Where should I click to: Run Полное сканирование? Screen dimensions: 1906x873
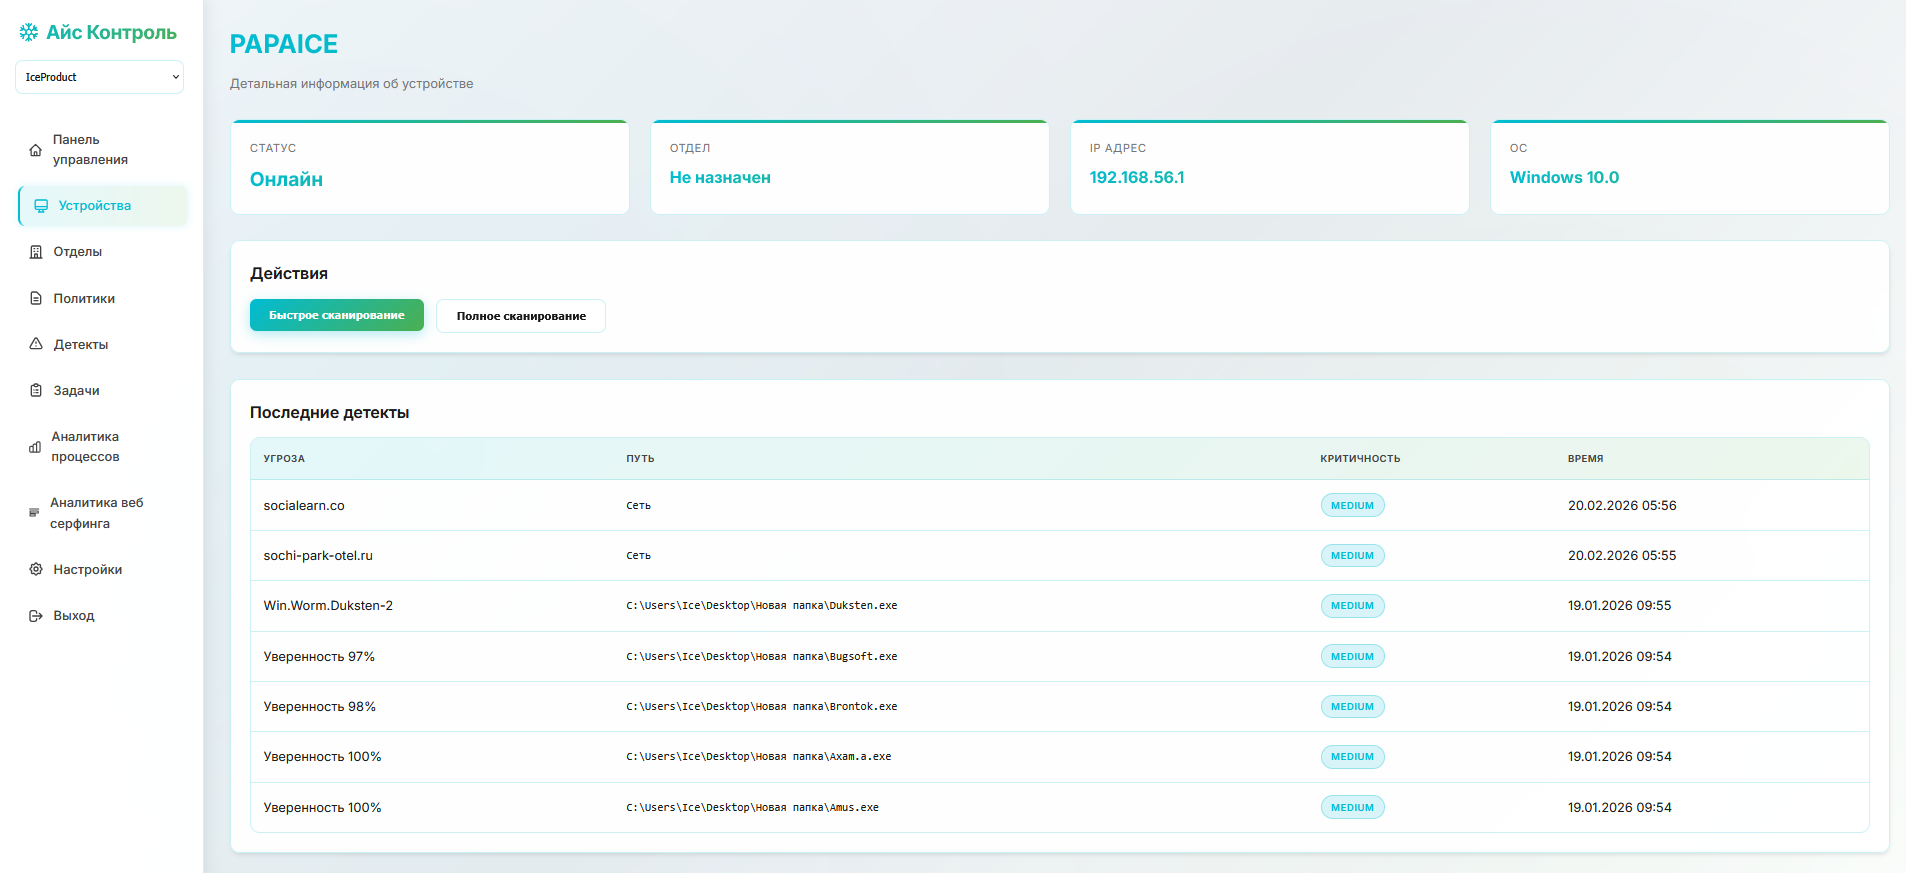click(521, 316)
